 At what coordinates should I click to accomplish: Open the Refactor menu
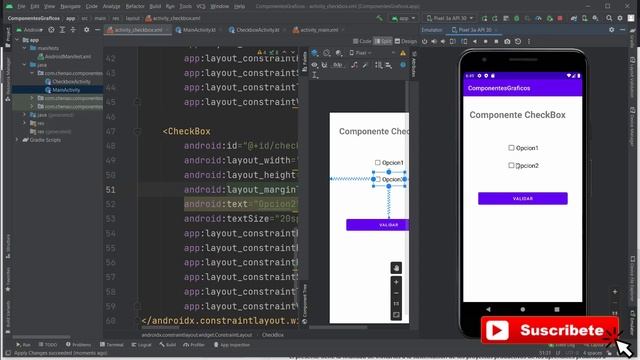(135, 7)
